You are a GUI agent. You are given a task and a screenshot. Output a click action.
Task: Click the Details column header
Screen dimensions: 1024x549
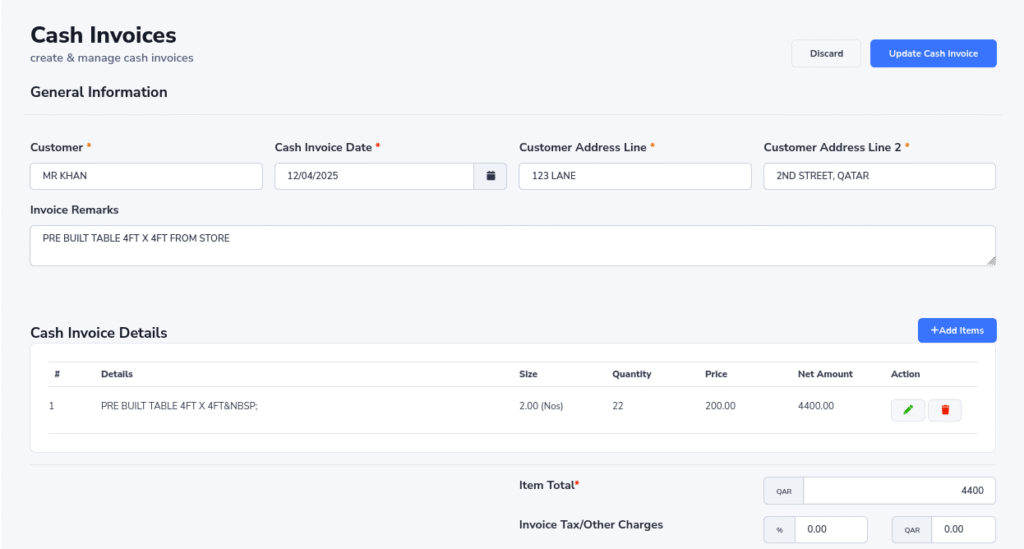[x=117, y=374]
